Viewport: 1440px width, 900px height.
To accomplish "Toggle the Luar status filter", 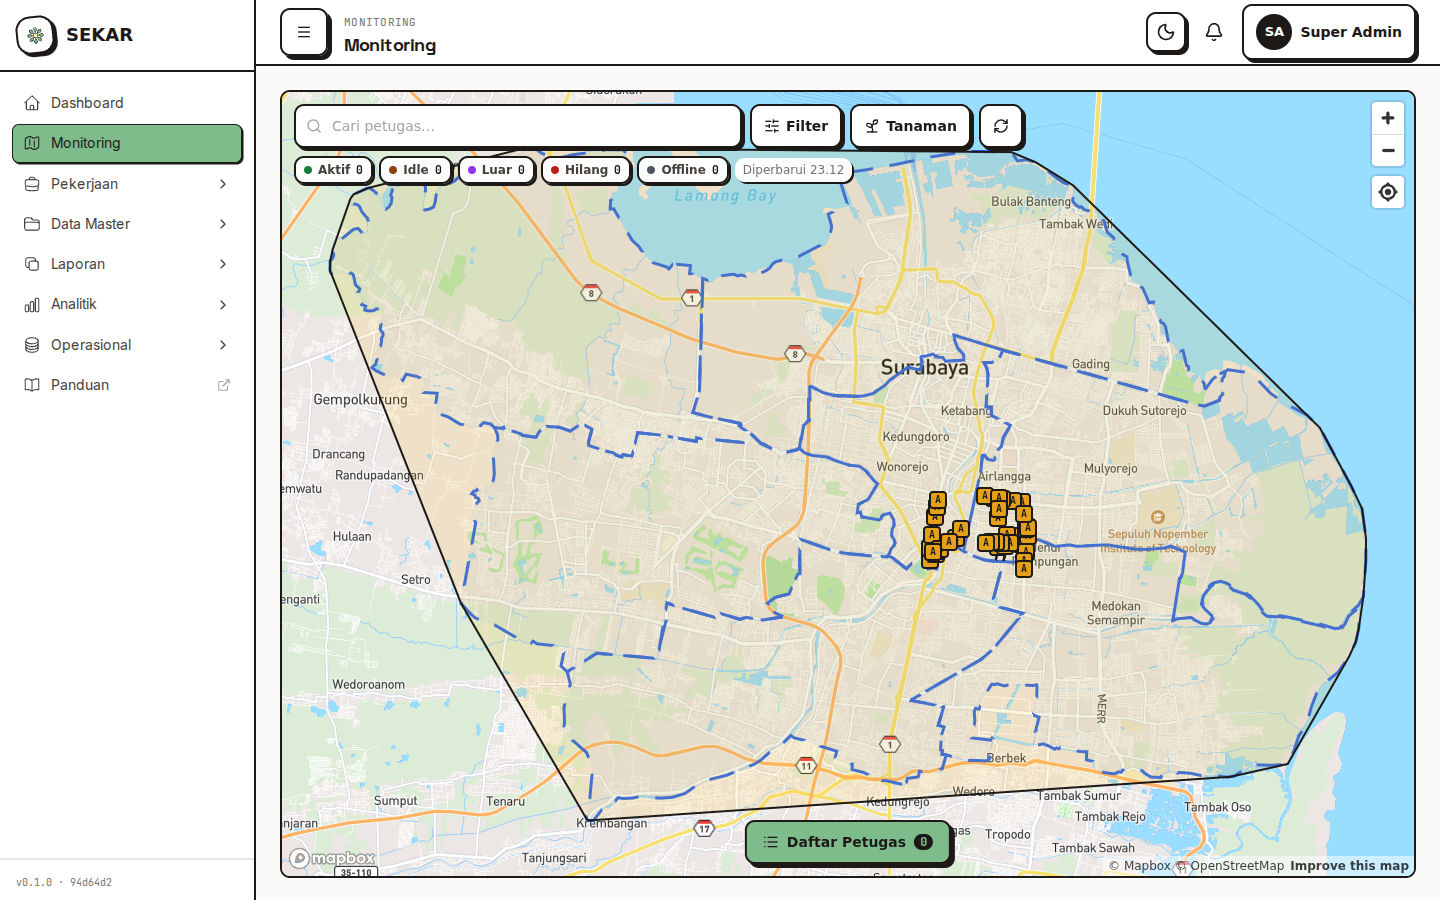I will [496, 170].
